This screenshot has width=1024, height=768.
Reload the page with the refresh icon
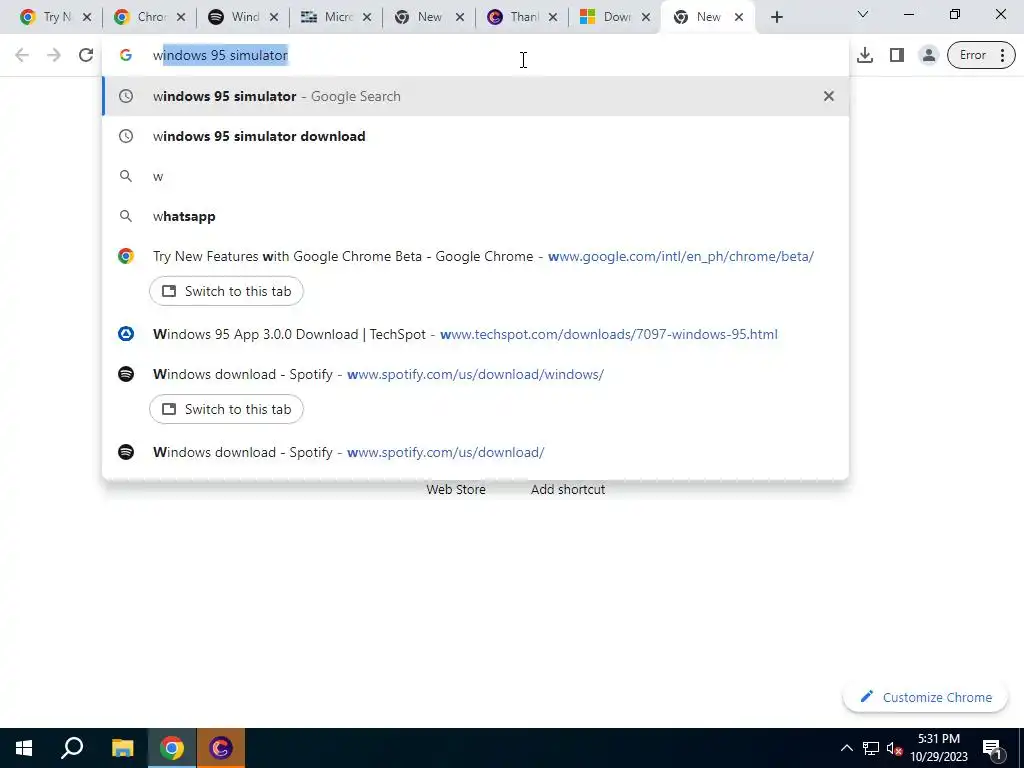click(x=86, y=56)
